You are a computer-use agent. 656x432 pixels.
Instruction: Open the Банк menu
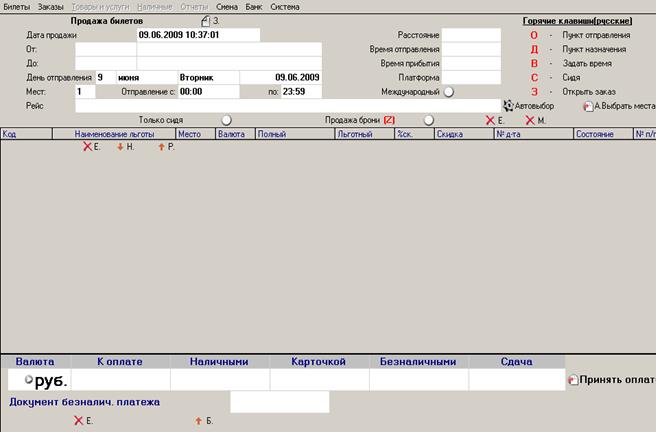254,7
